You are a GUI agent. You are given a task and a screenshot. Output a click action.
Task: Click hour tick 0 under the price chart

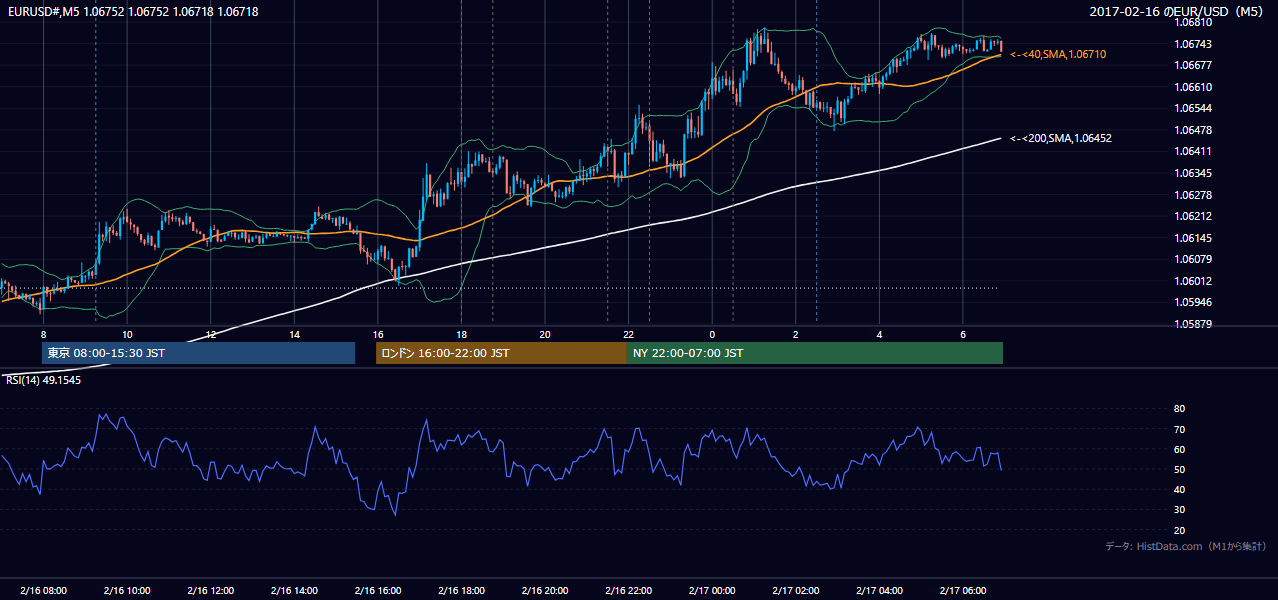pyautogui.click(x=712, y=334)
